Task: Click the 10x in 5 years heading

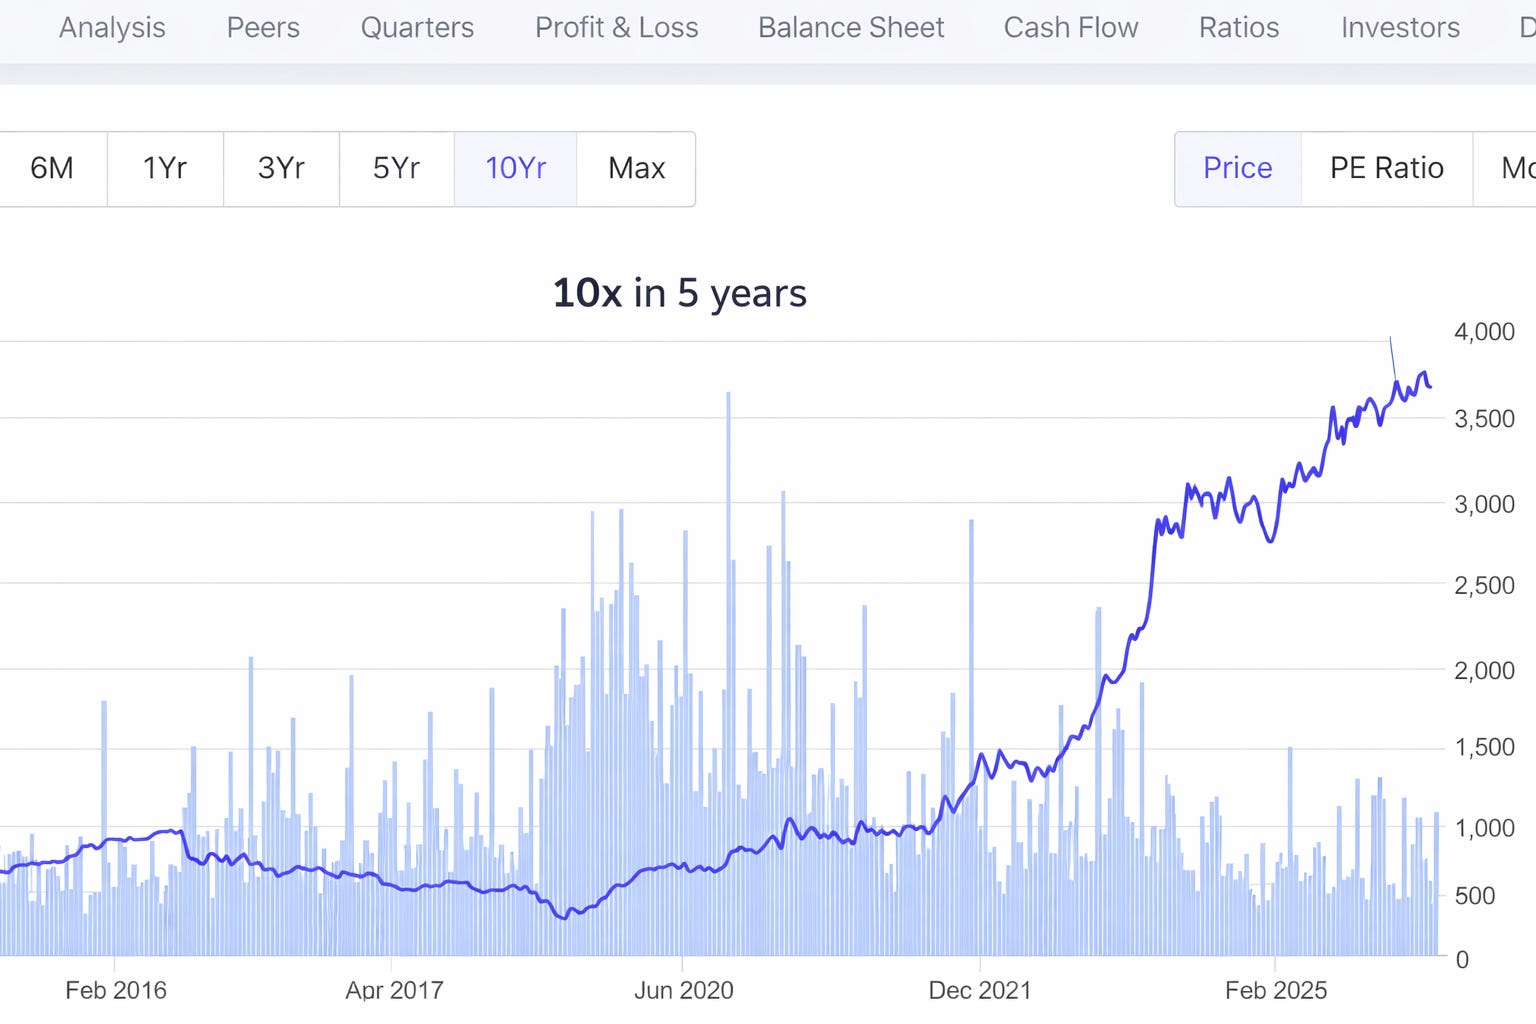Action: pyautogui.click(x=679, y=293)
